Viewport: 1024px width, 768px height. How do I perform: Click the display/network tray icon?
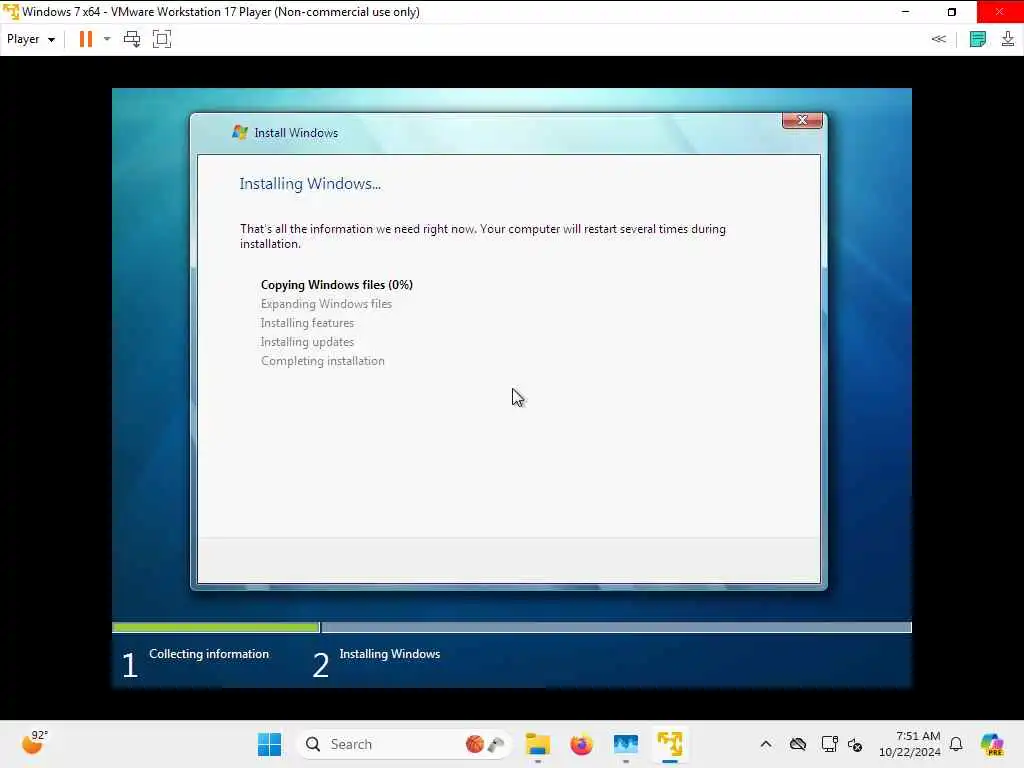pyautogui.click(x=829, y=744)
